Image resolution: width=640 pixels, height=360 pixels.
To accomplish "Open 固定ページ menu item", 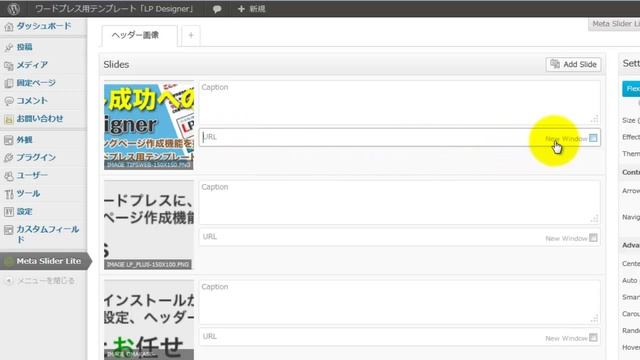I will click(x=36, y=83).
